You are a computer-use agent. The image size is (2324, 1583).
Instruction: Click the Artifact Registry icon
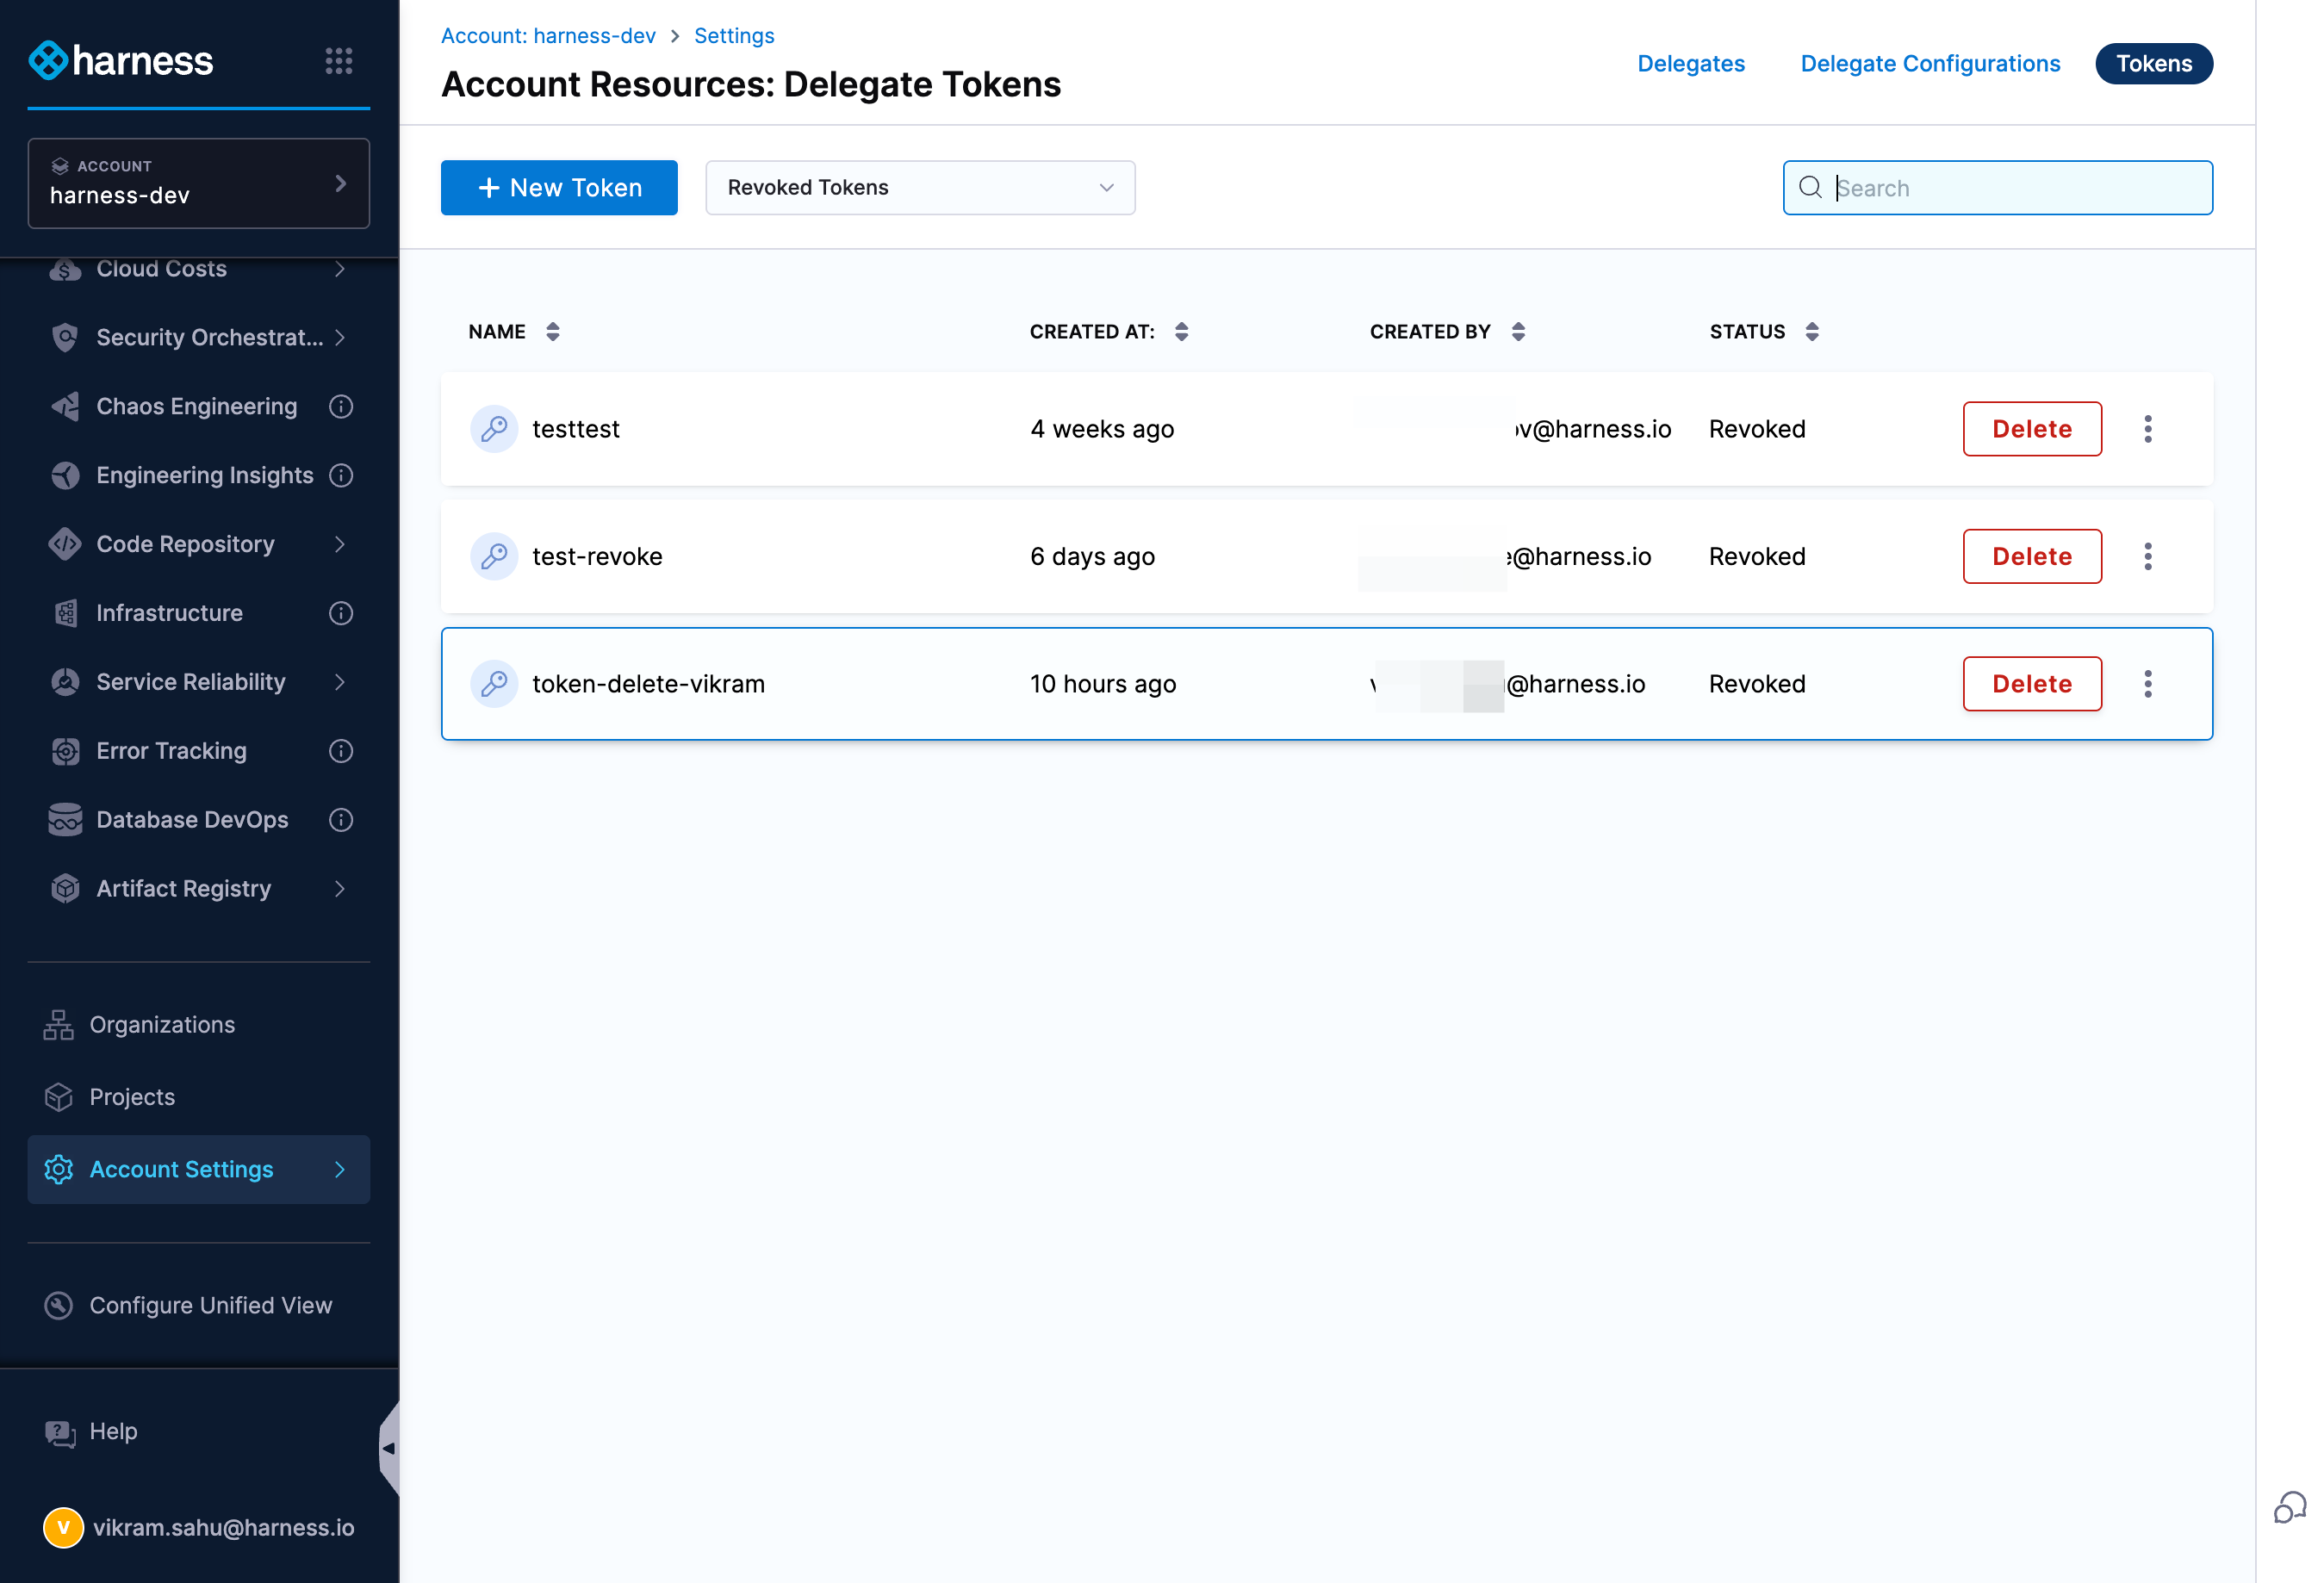click(x=65, y=889)
